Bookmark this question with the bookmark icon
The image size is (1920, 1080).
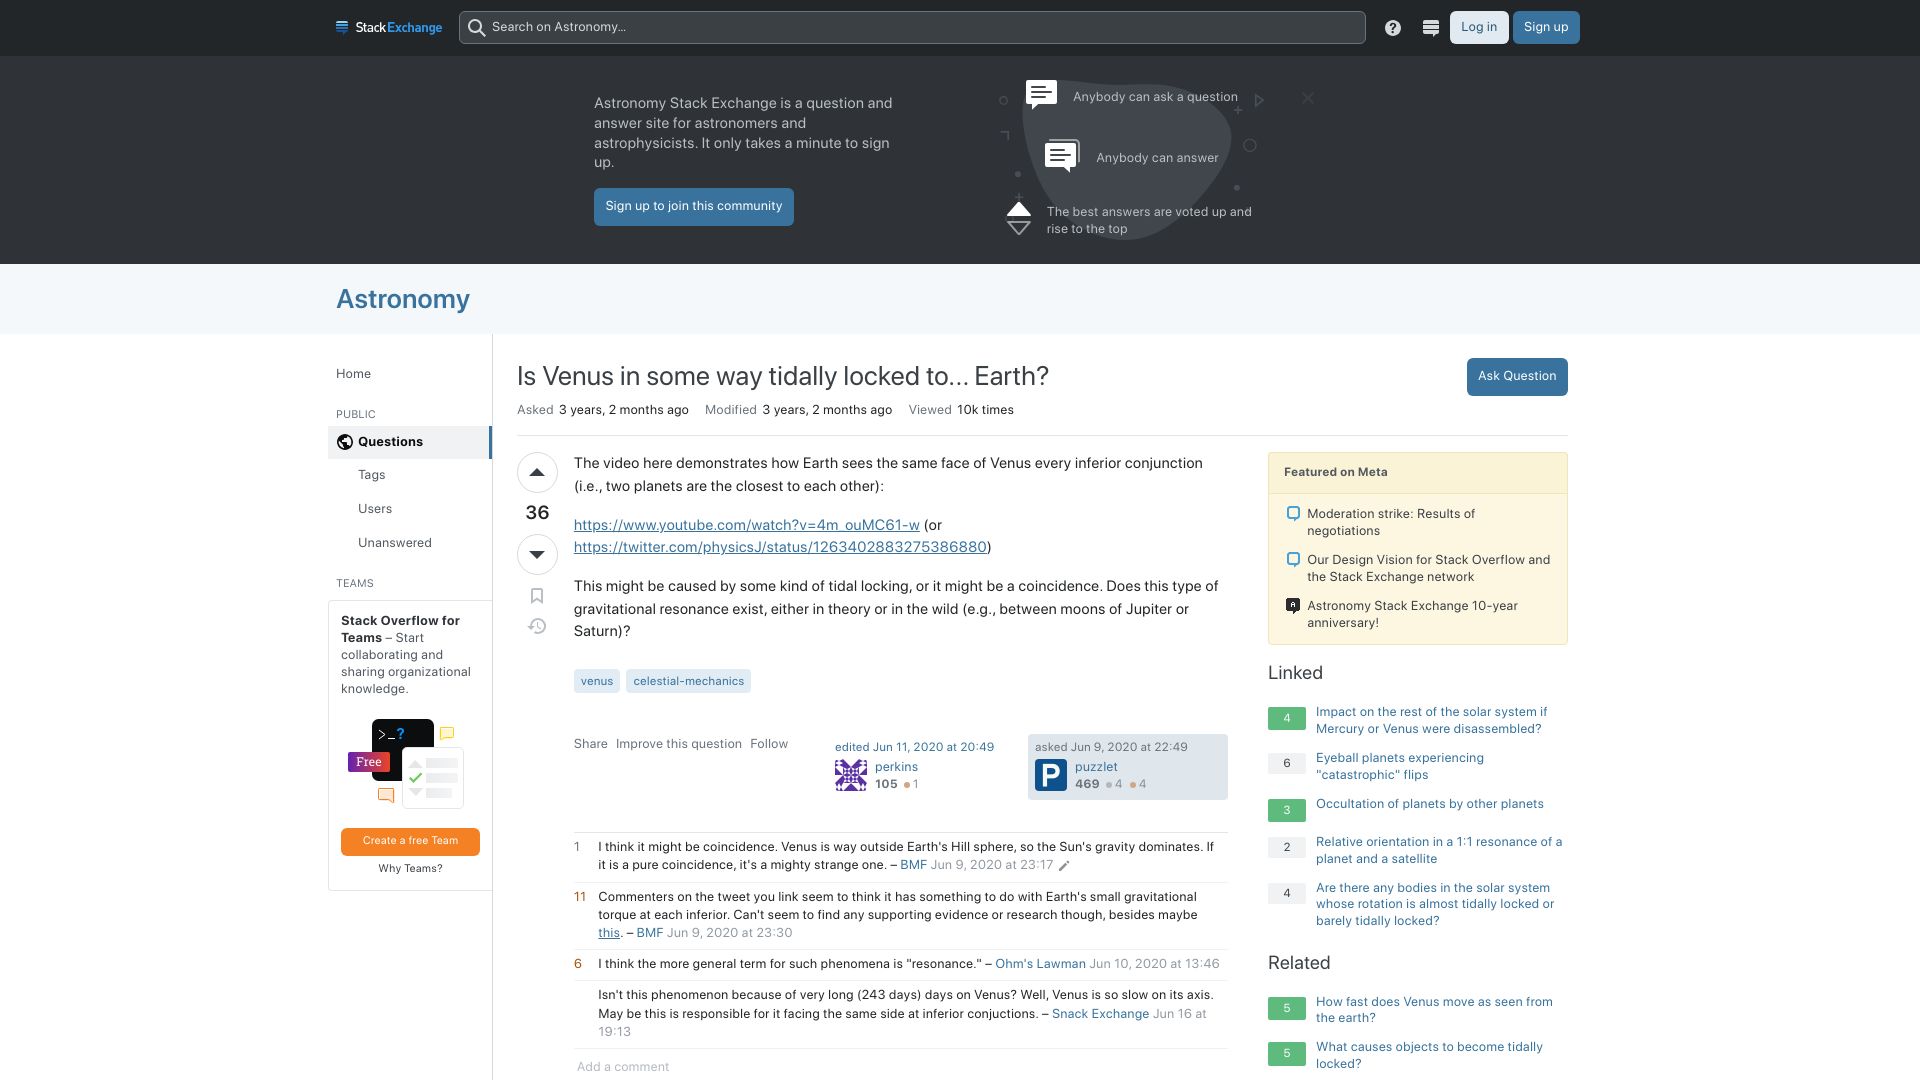point(537,596)
